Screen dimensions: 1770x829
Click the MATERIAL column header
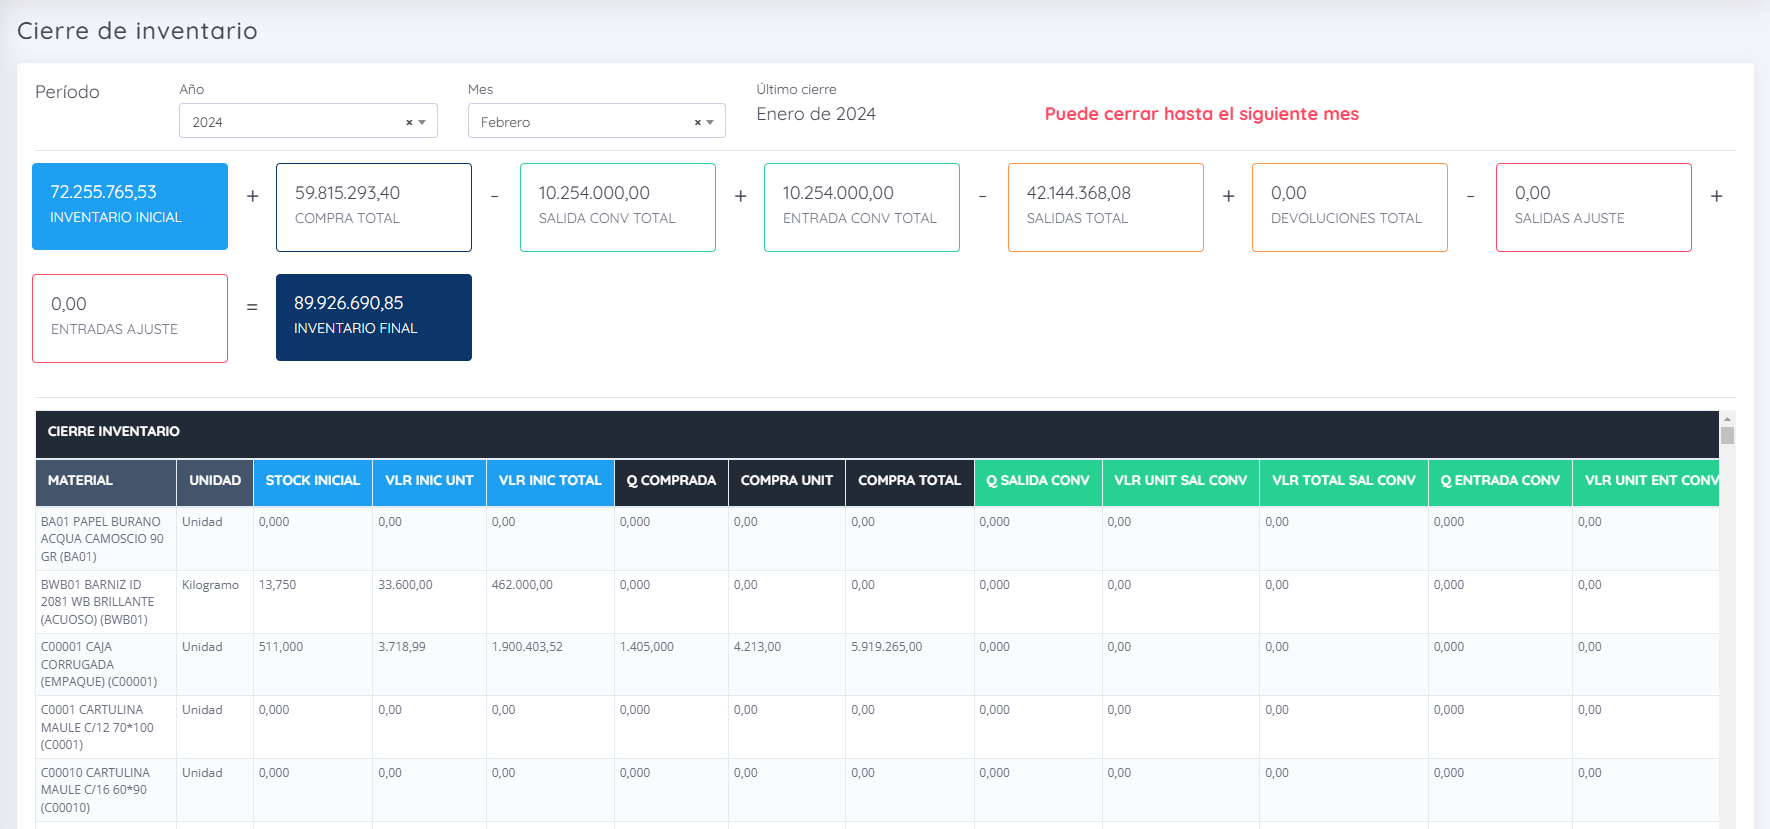click(106, 482)
